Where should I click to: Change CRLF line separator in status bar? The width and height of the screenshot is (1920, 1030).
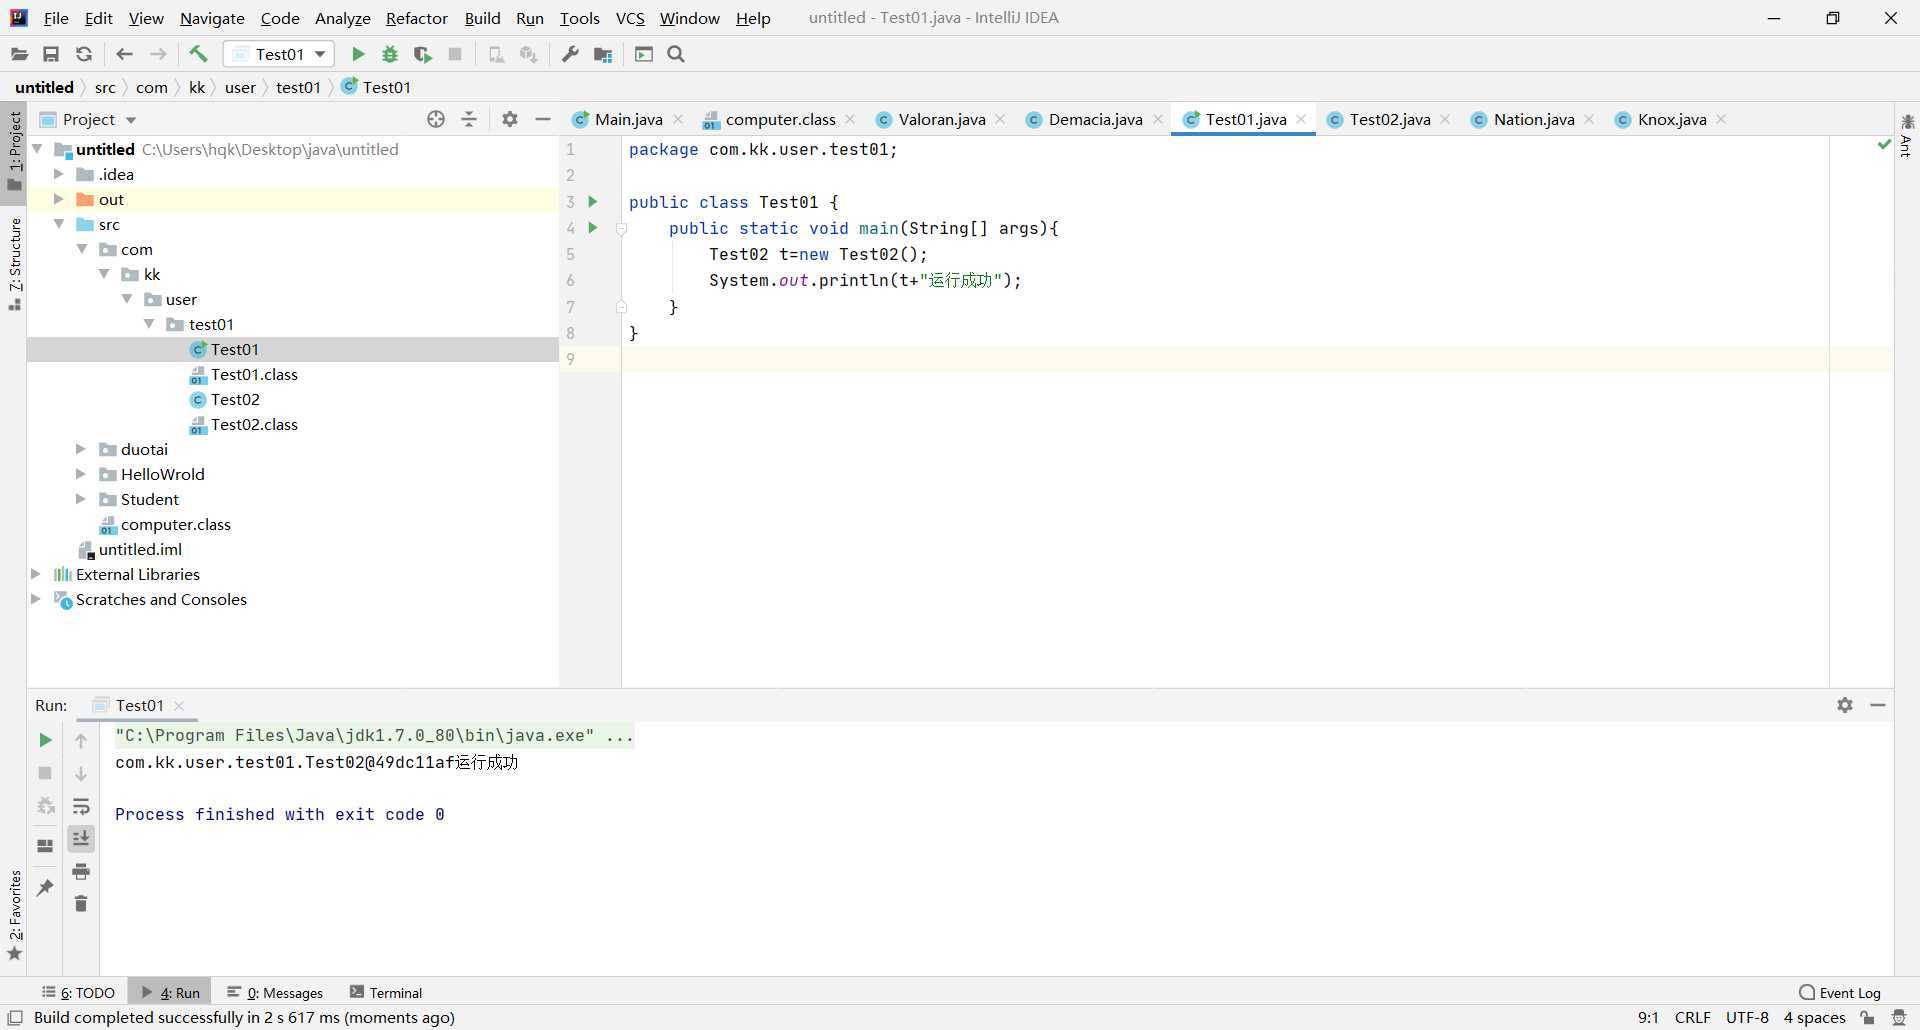pyautogui.click(x=1692, y=1018)
